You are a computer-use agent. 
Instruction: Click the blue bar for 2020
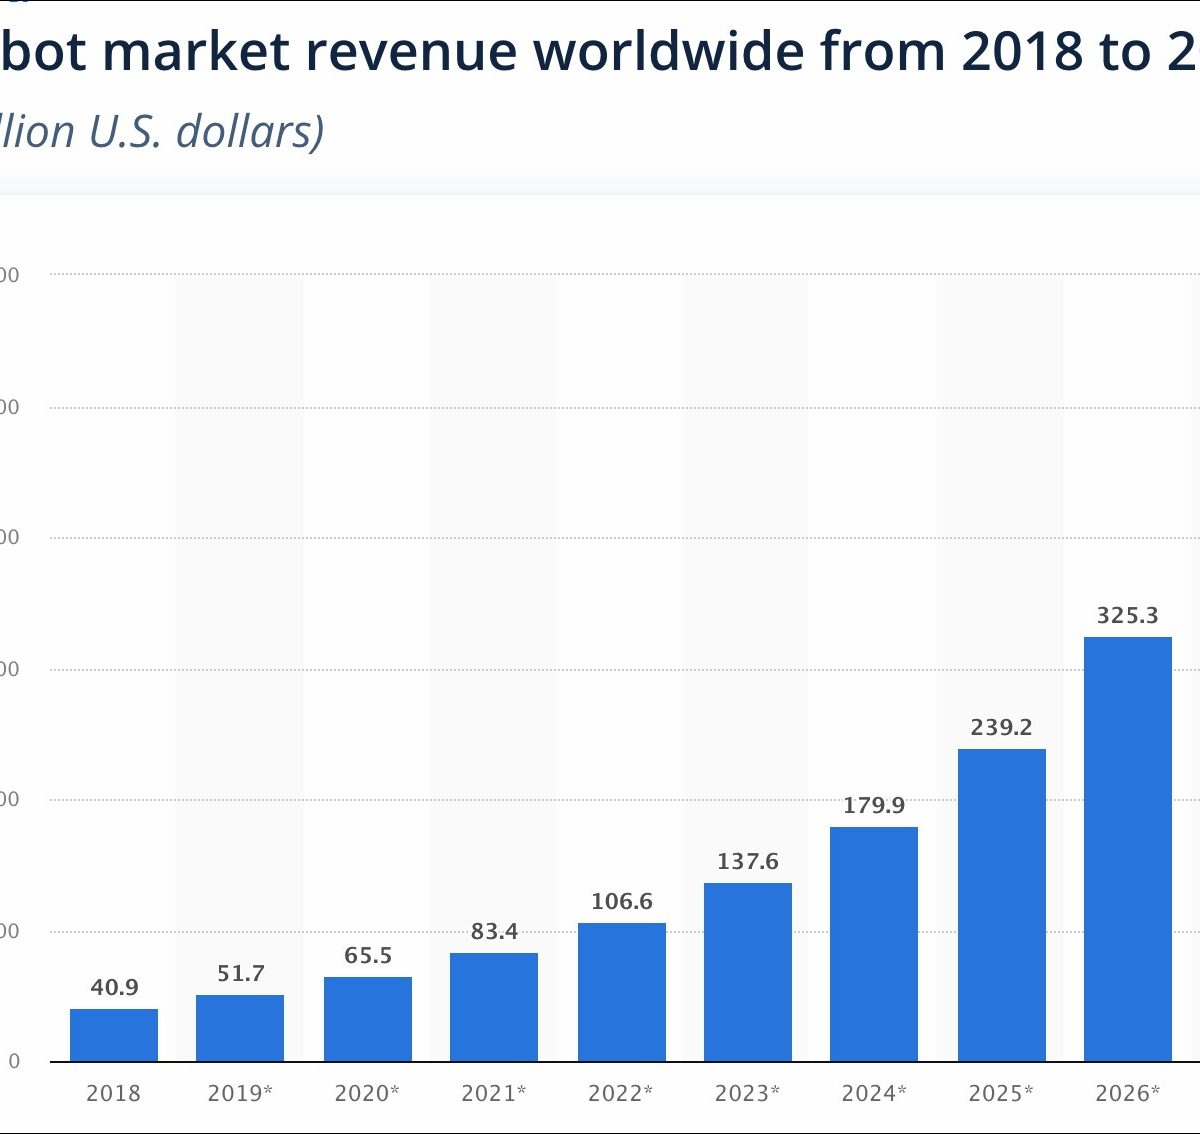click(368, 1019)
